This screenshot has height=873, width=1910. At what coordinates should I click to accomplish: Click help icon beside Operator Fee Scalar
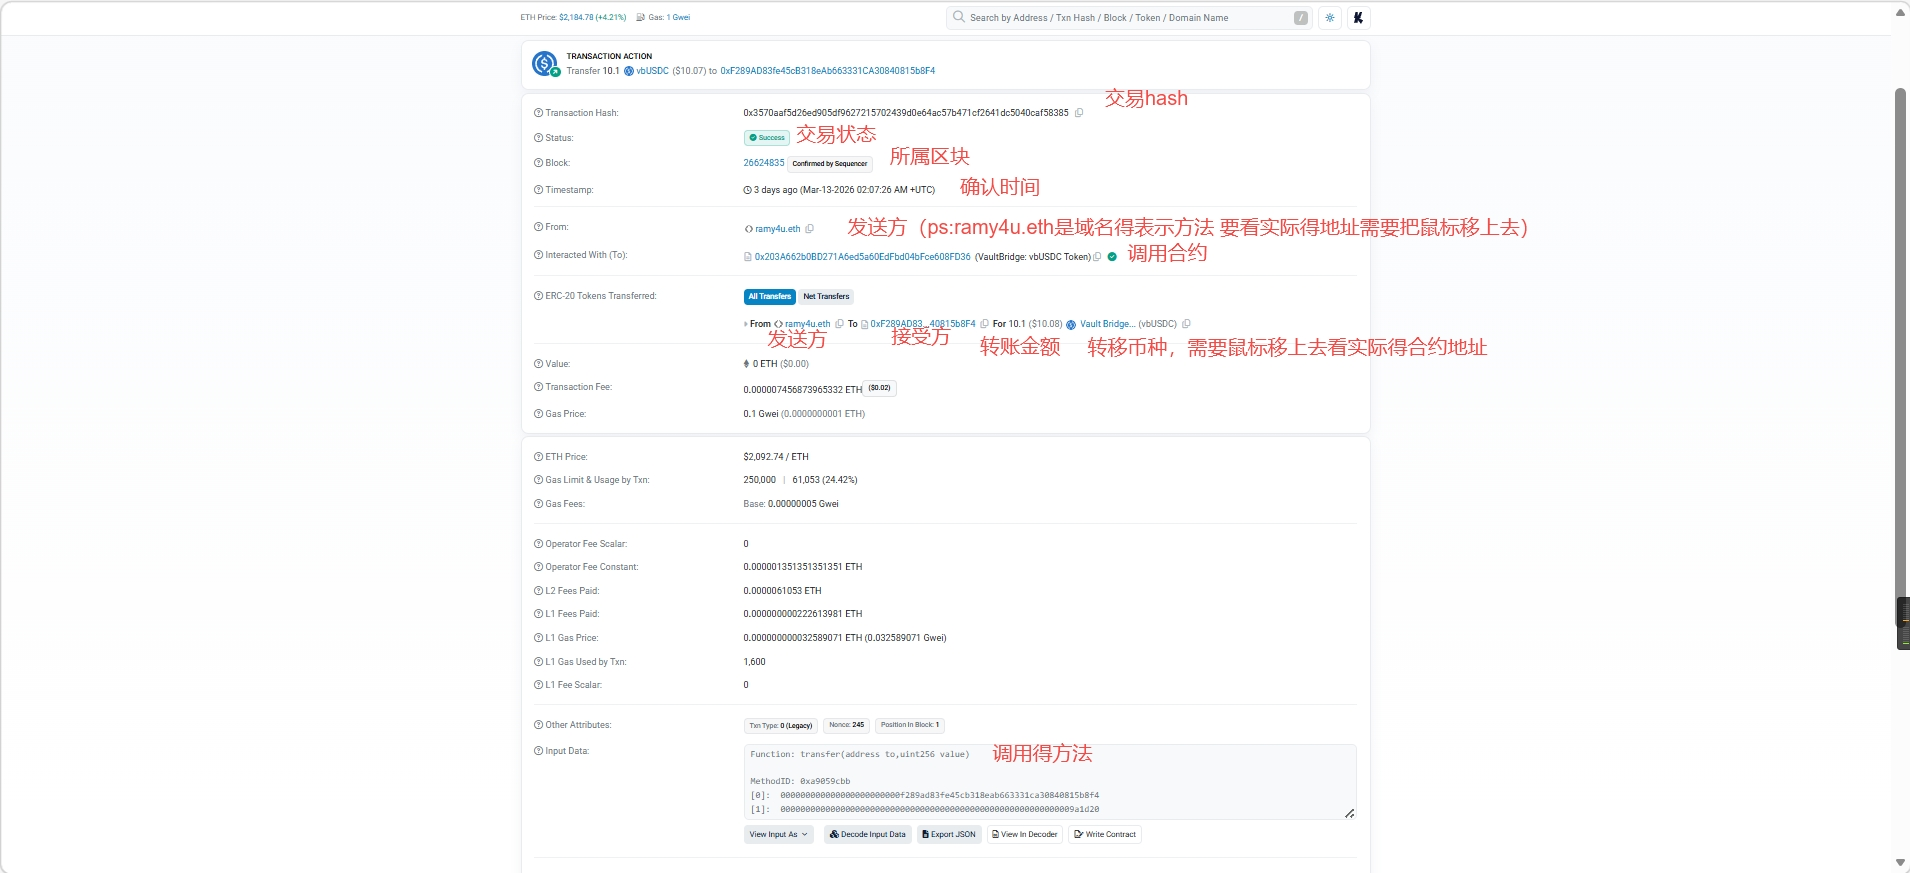(539, 544)
